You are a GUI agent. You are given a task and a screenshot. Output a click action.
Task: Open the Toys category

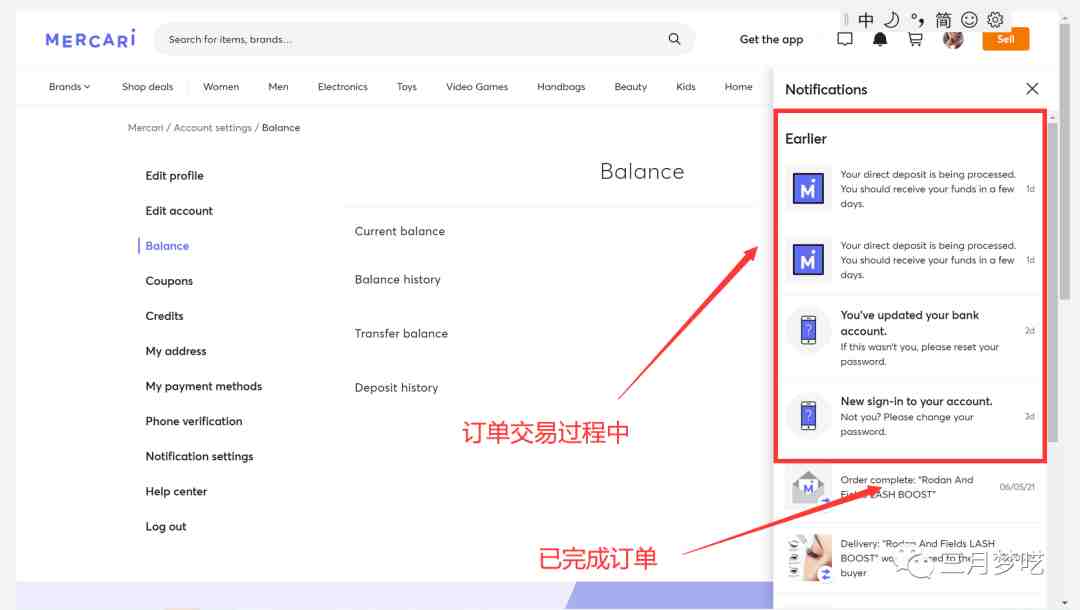click(406, 87)
